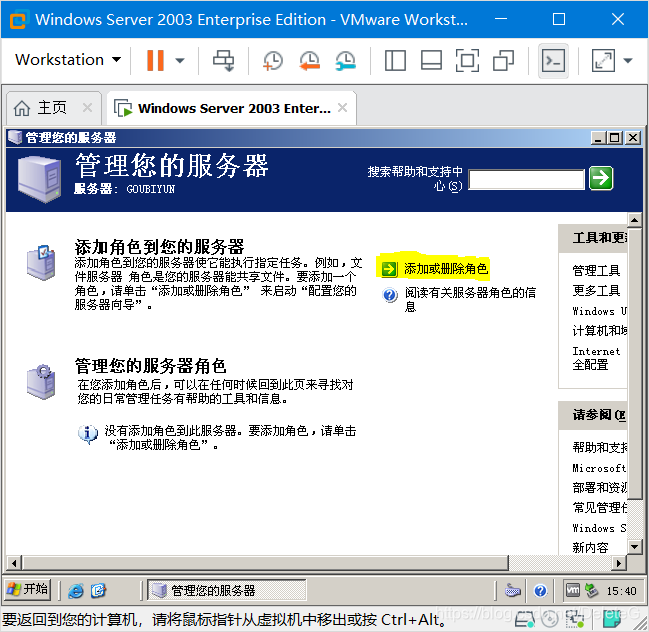Click the 部署和资源 link

(x=599, y=488)
